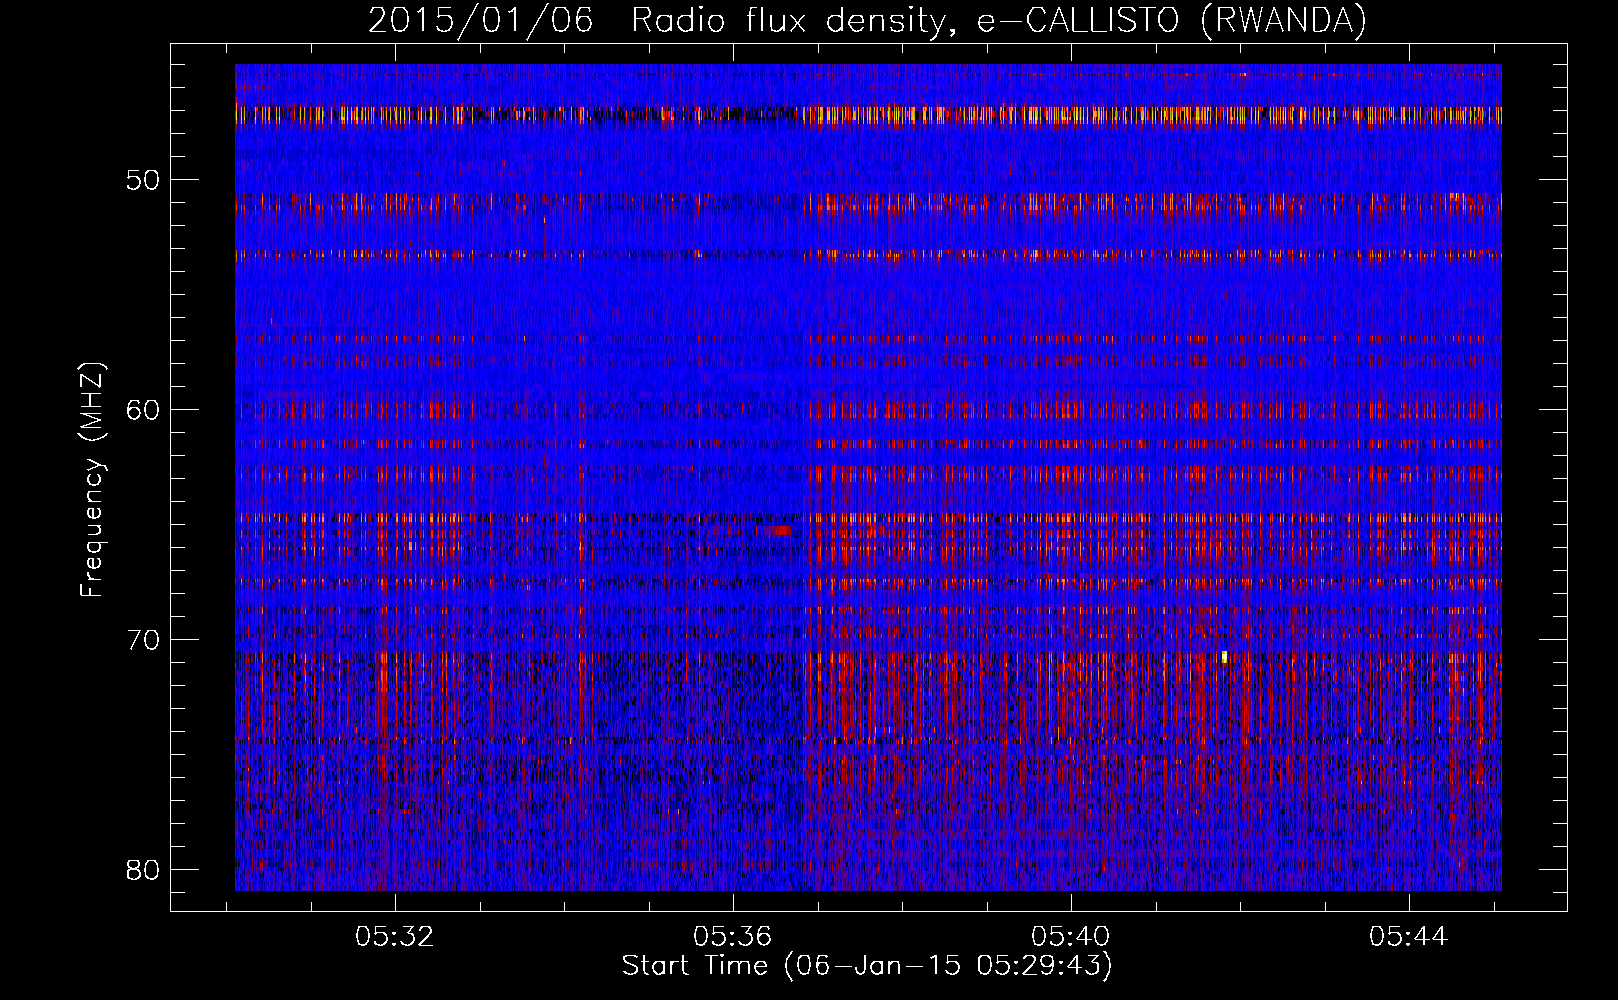
Task: Select the 05:44 time tick label
Action: tap(1409, 936)
